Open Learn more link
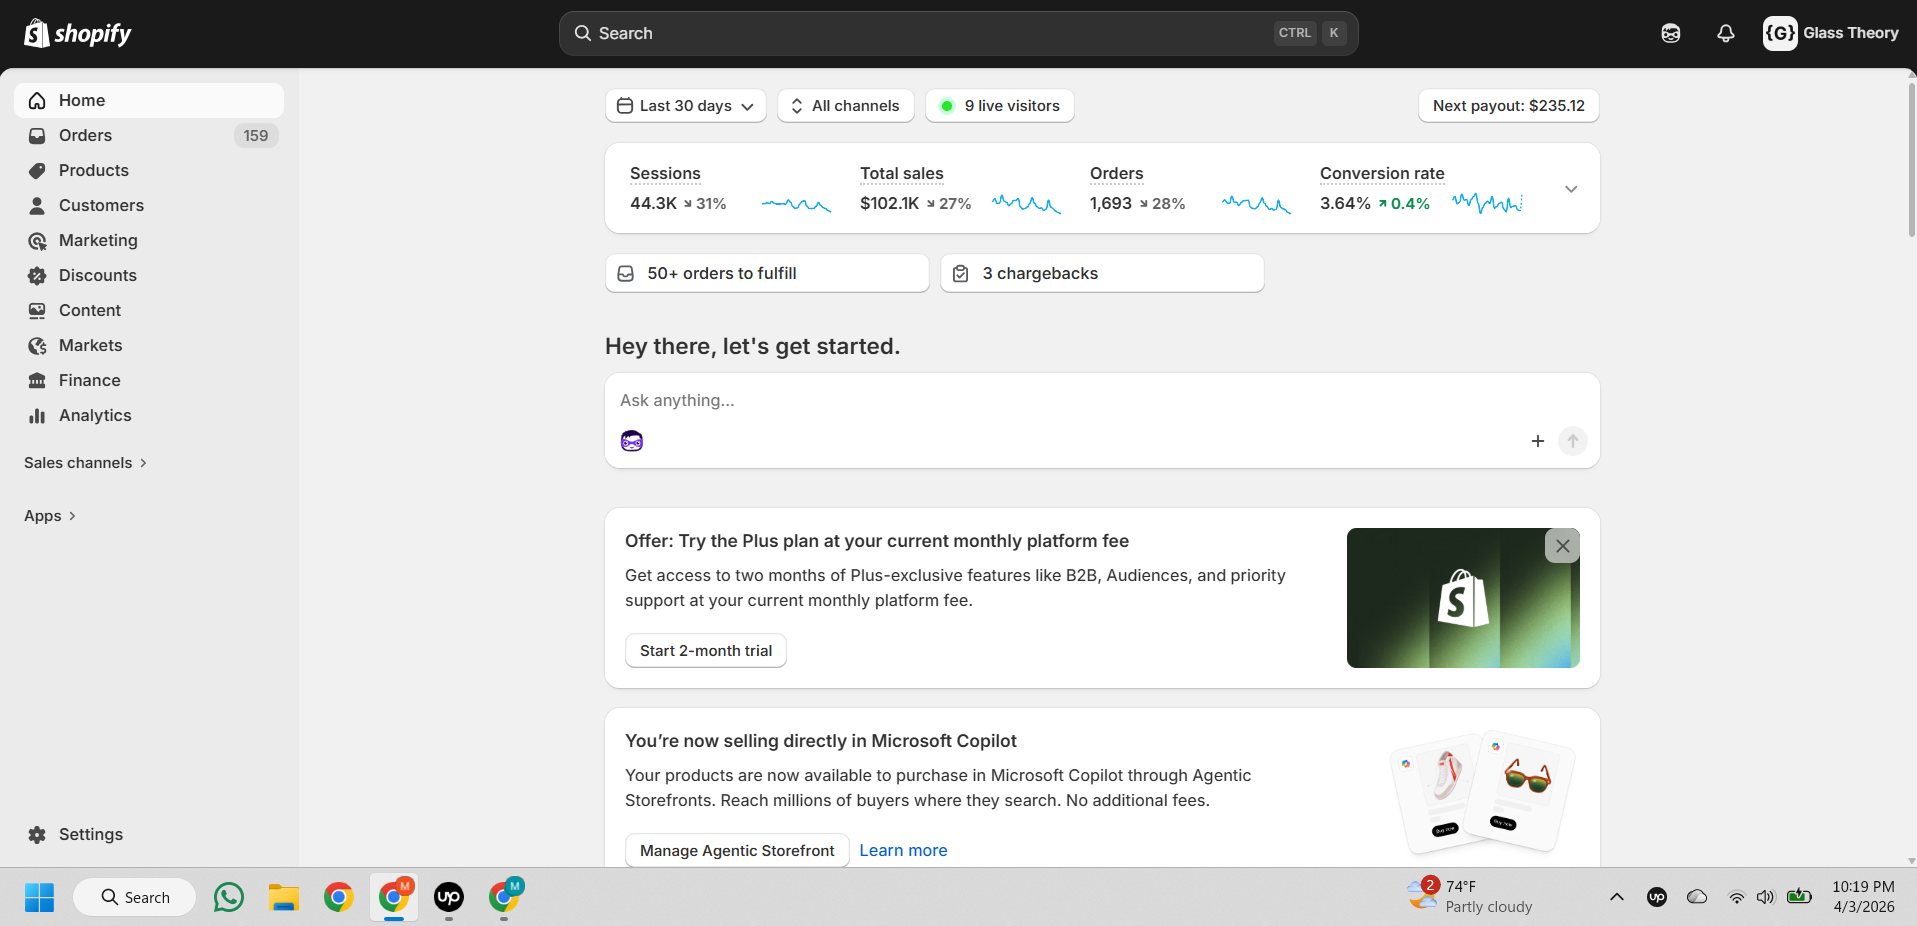 (x=903, y=850)
